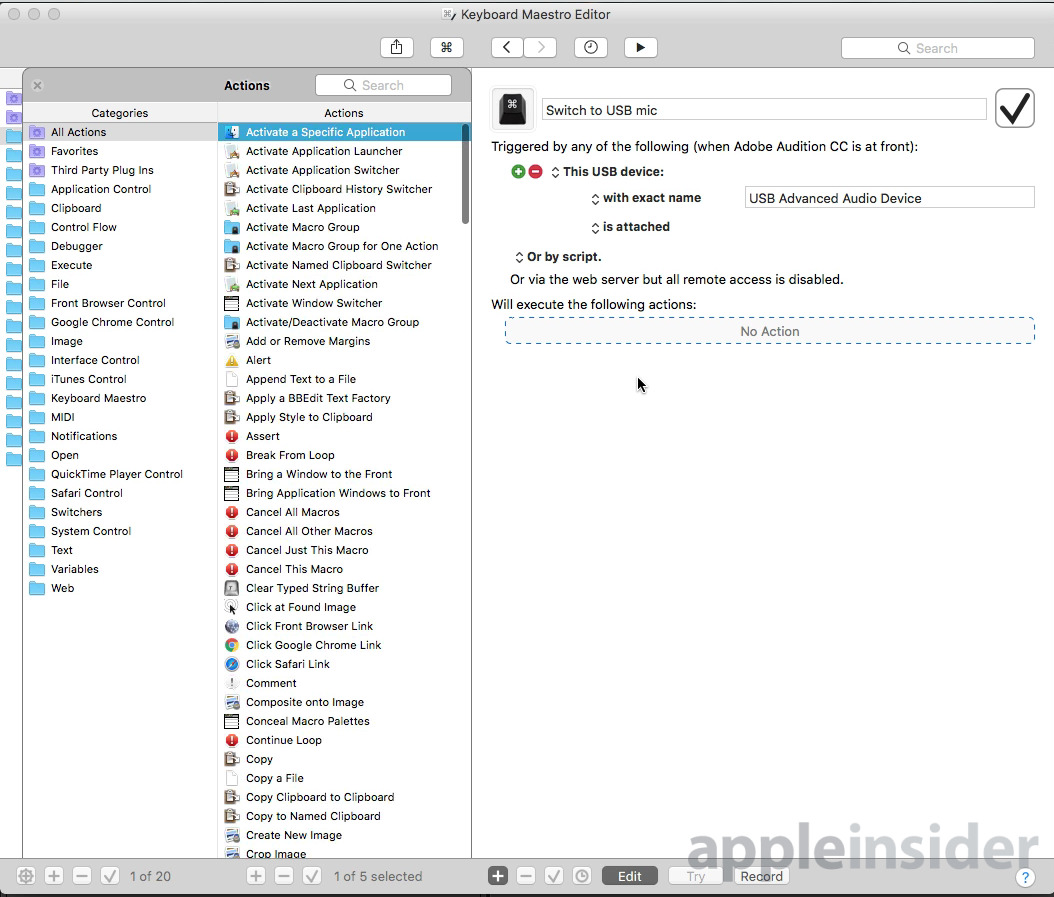Delete macro with the macros minus button
This screenshot has width=1054, height=897.
(284, 875)
